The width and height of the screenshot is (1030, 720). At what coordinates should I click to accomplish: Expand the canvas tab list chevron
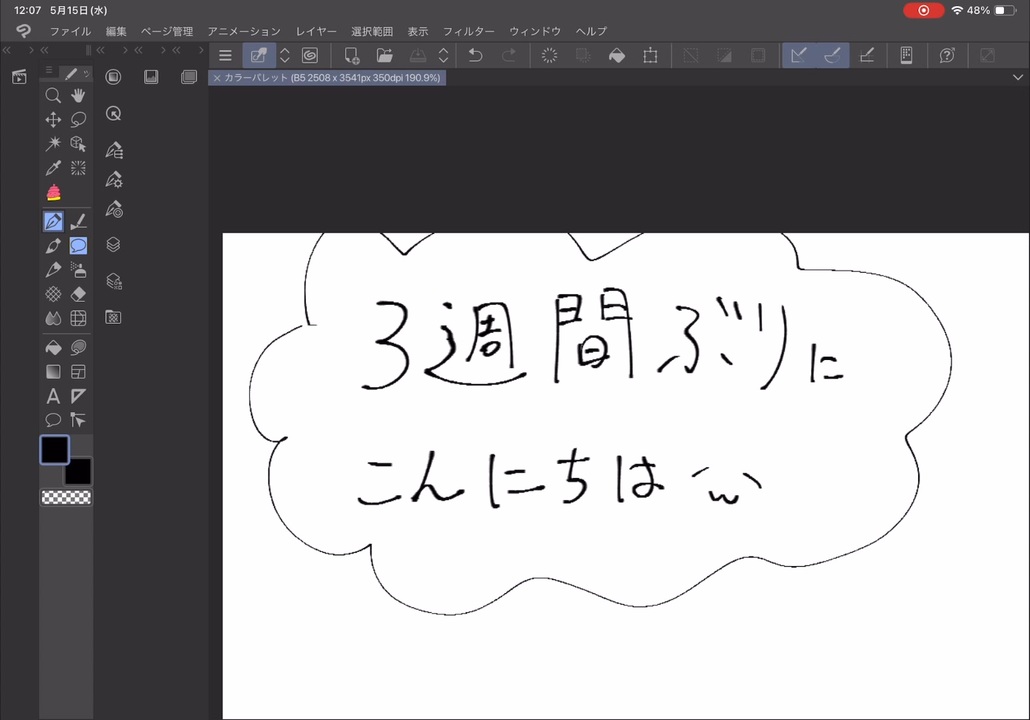pyautogui.click(x=1018, y=78)
